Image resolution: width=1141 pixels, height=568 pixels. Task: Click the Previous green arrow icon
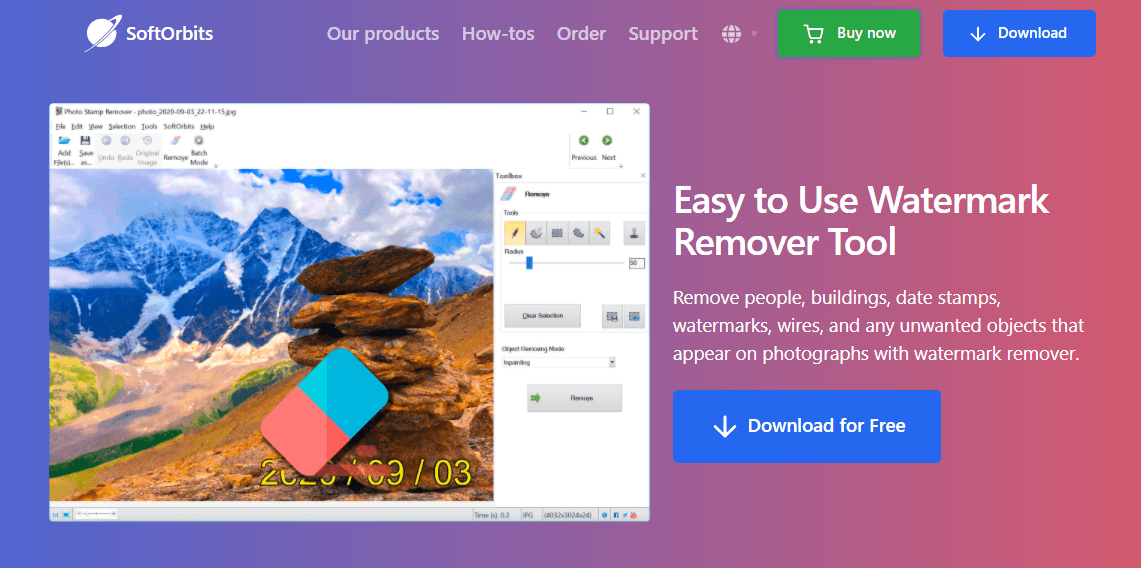[x=584, y=140]
